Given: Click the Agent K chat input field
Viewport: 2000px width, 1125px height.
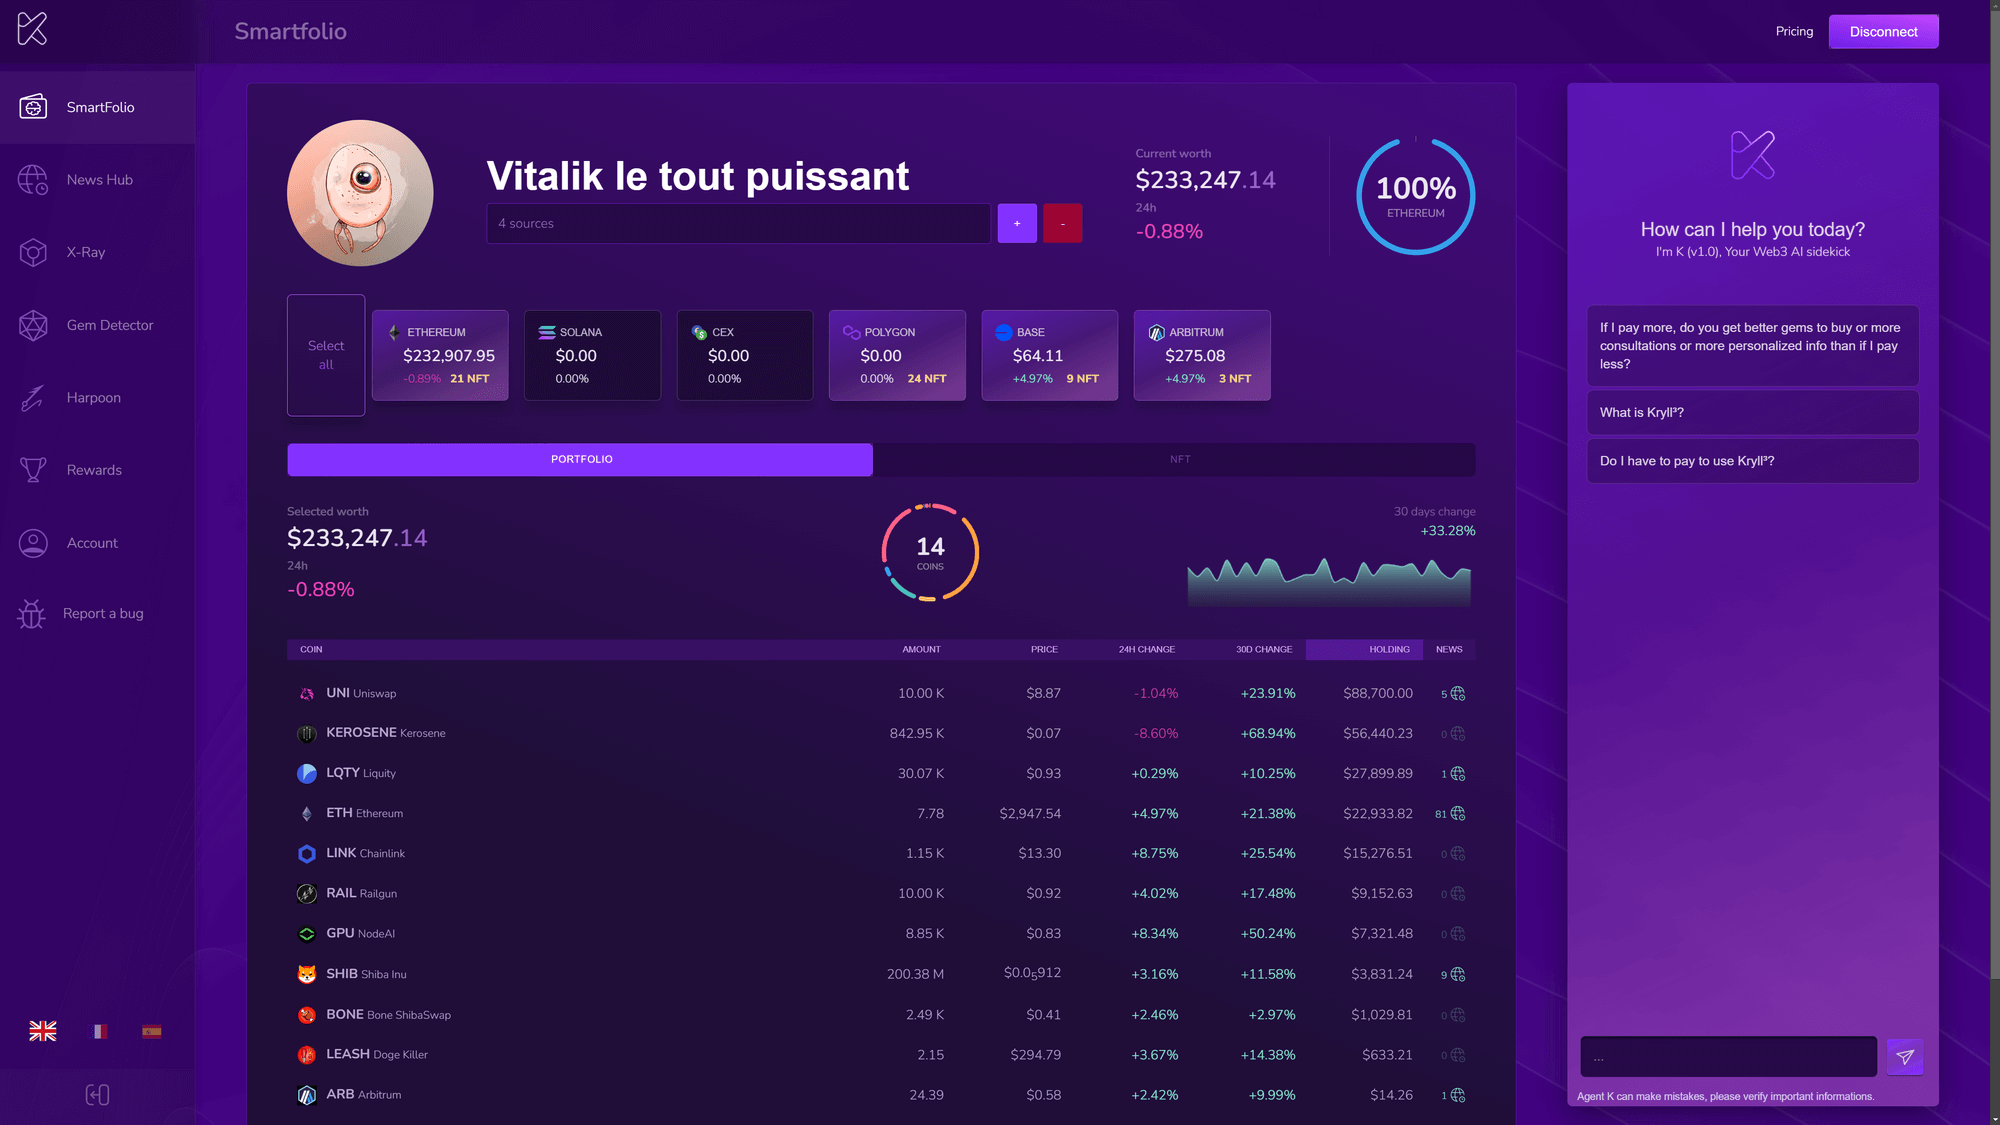Looking at the screenshot, I should coord(1727,1056).
